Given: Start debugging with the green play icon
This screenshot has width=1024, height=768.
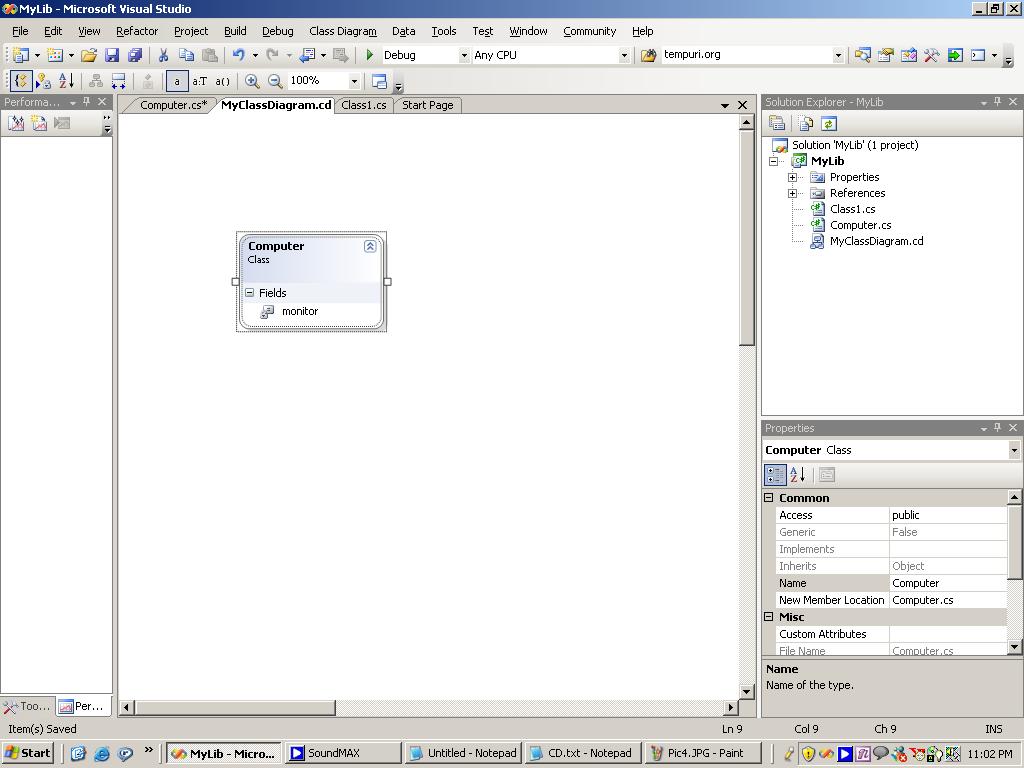Looking at the screenshot, I should (x=370, y=56).
